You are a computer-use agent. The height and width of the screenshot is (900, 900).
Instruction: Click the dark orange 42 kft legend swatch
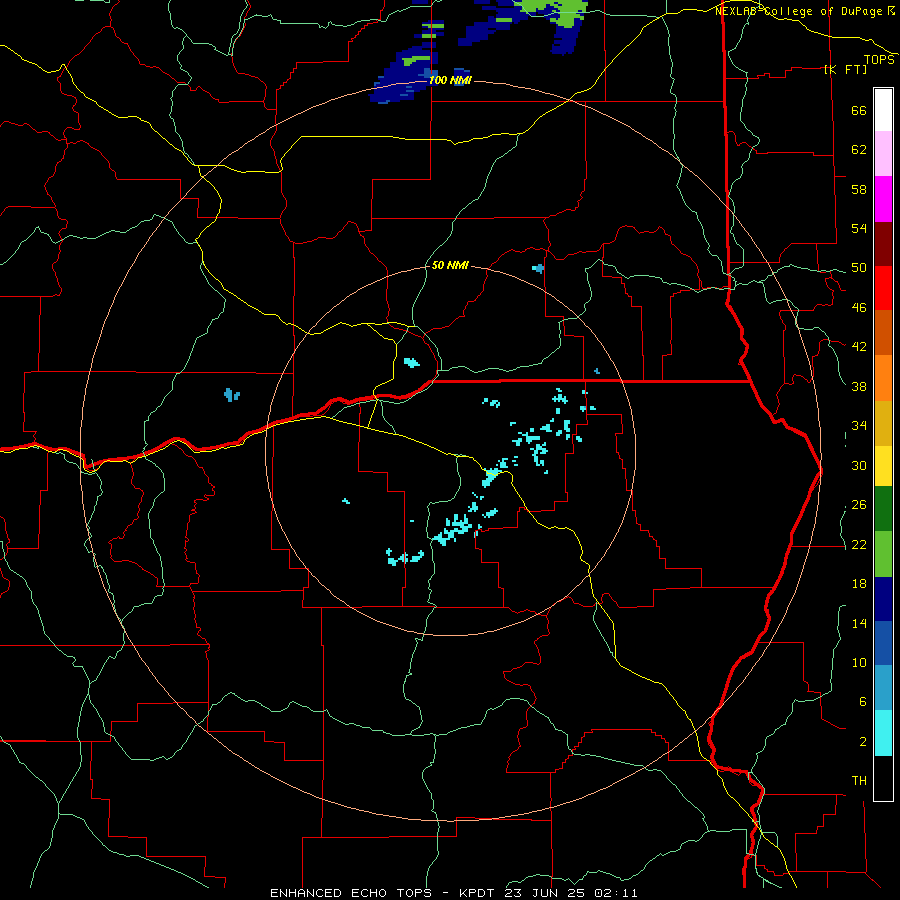click(x=883, y=332)
